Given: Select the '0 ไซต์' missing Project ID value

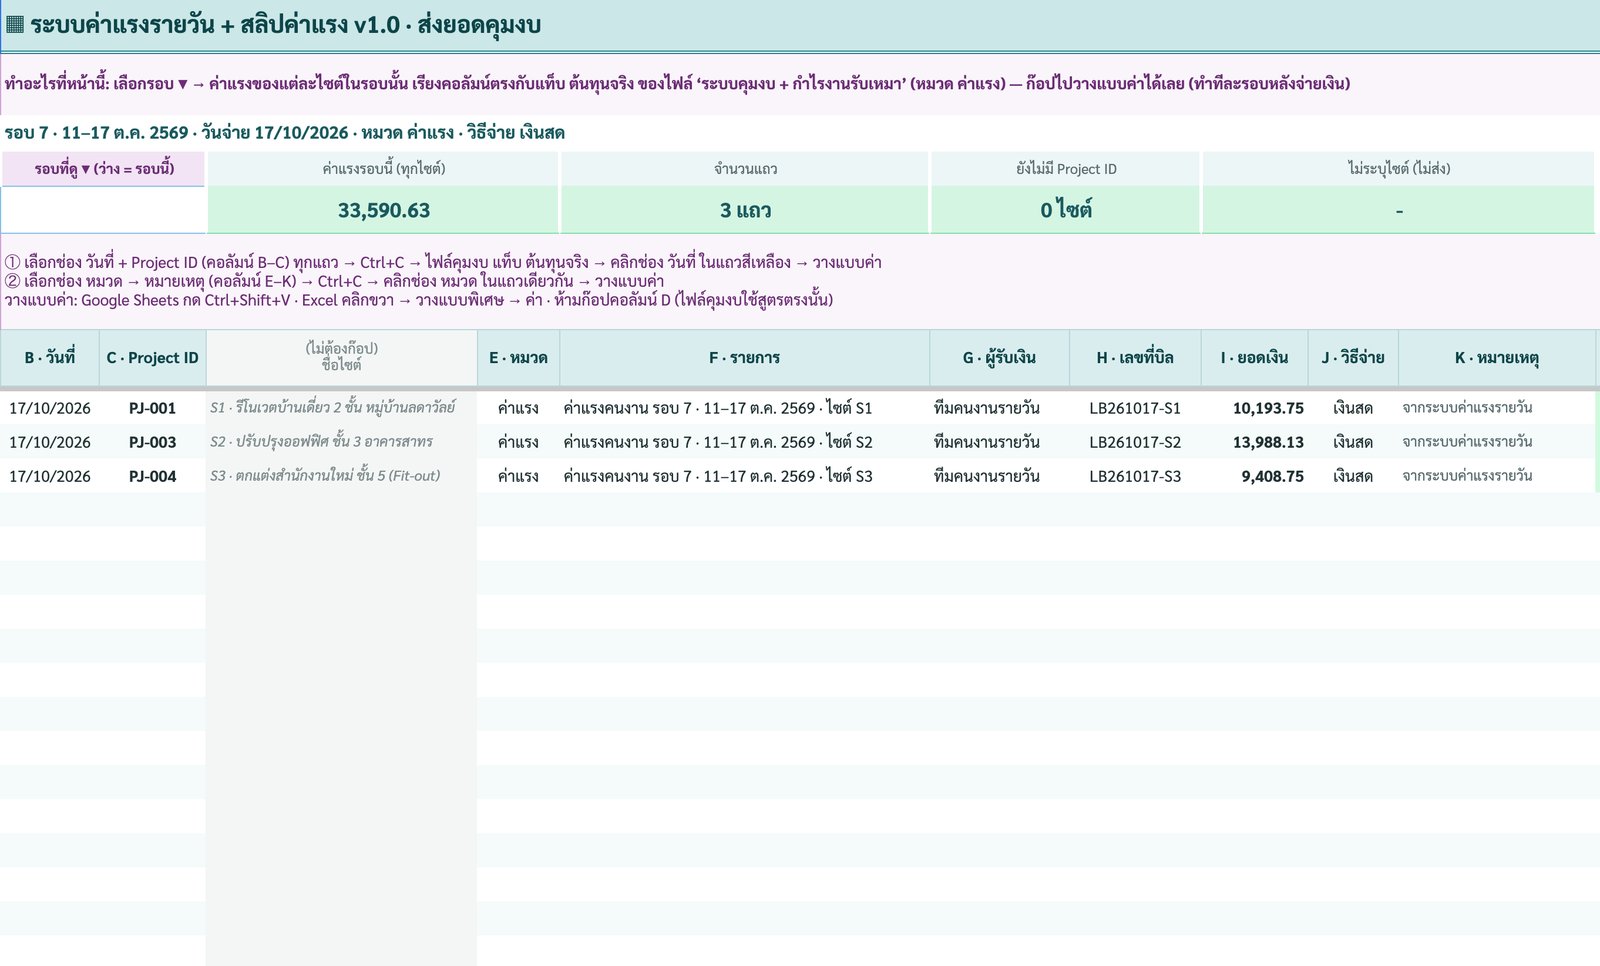Looking at the screenshot, I should tap(1066, 210).
